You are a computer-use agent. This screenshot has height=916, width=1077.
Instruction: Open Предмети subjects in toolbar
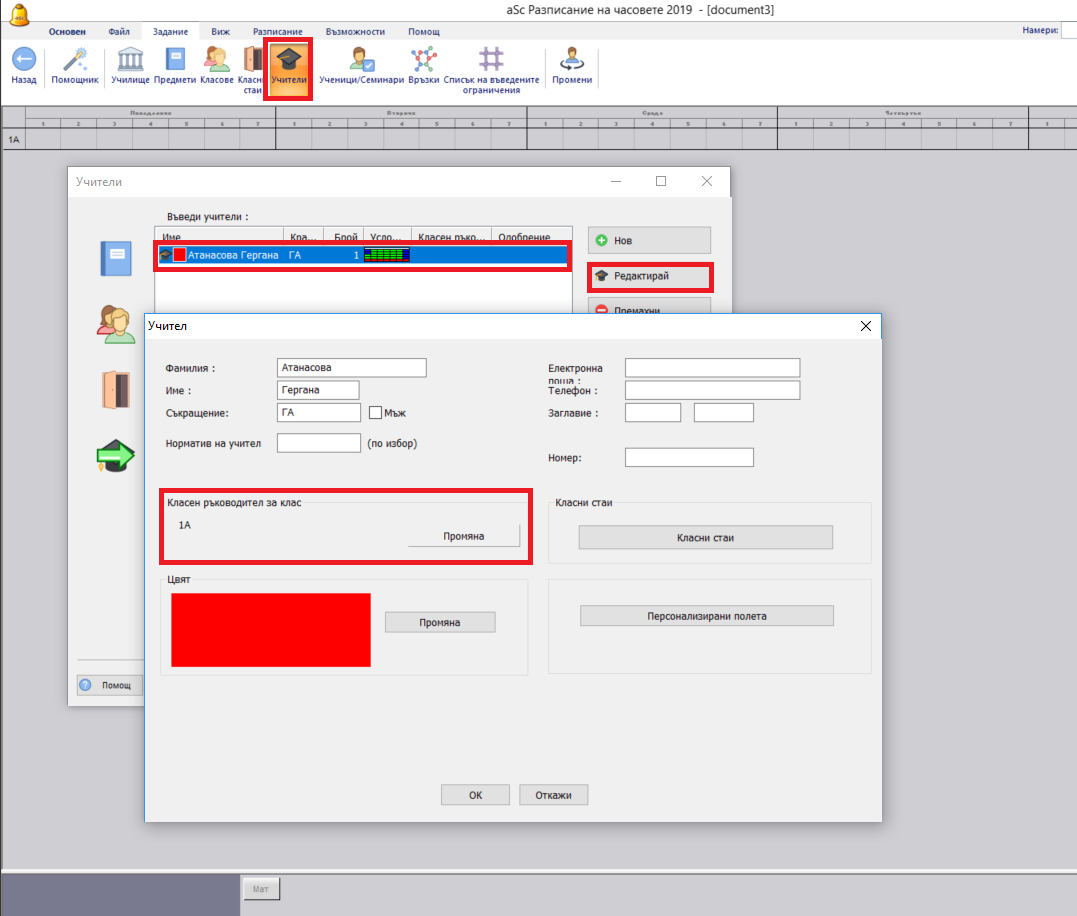[175, 60]
